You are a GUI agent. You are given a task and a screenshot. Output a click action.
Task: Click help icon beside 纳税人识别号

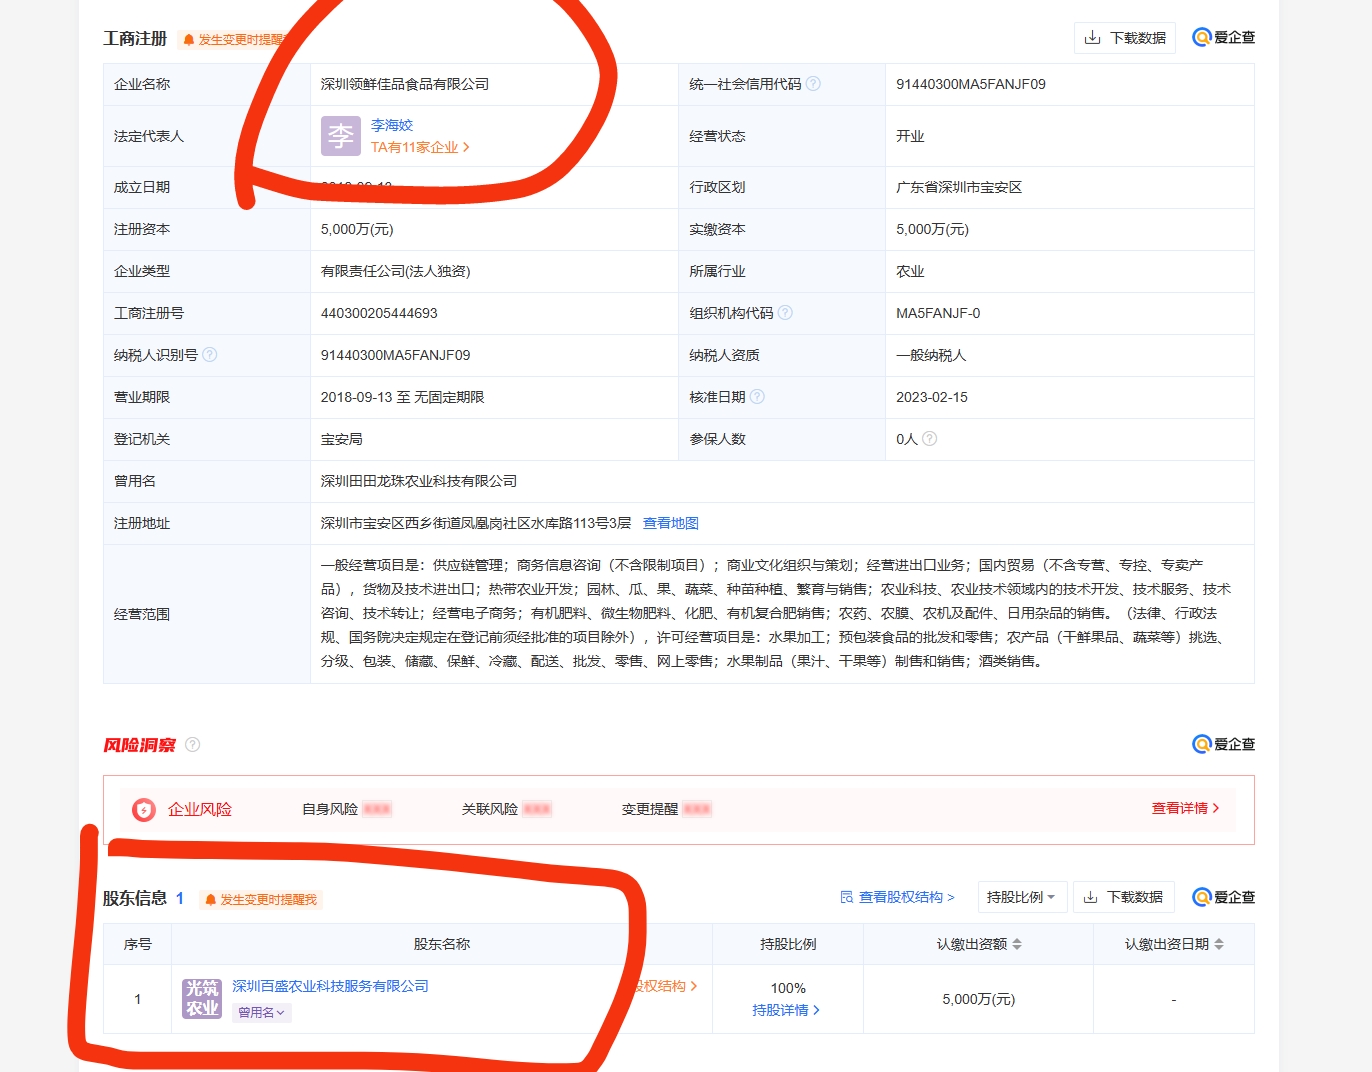(210, 355)
